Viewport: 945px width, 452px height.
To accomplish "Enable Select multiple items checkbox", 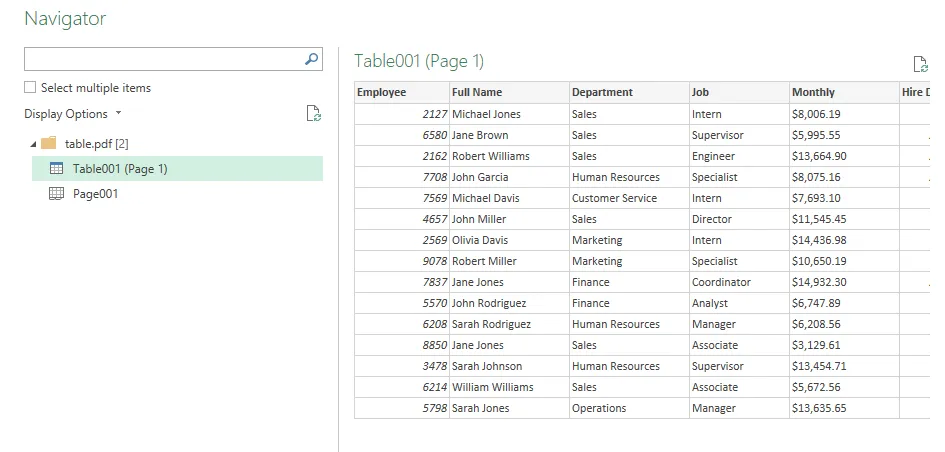I will coord(30,87).
